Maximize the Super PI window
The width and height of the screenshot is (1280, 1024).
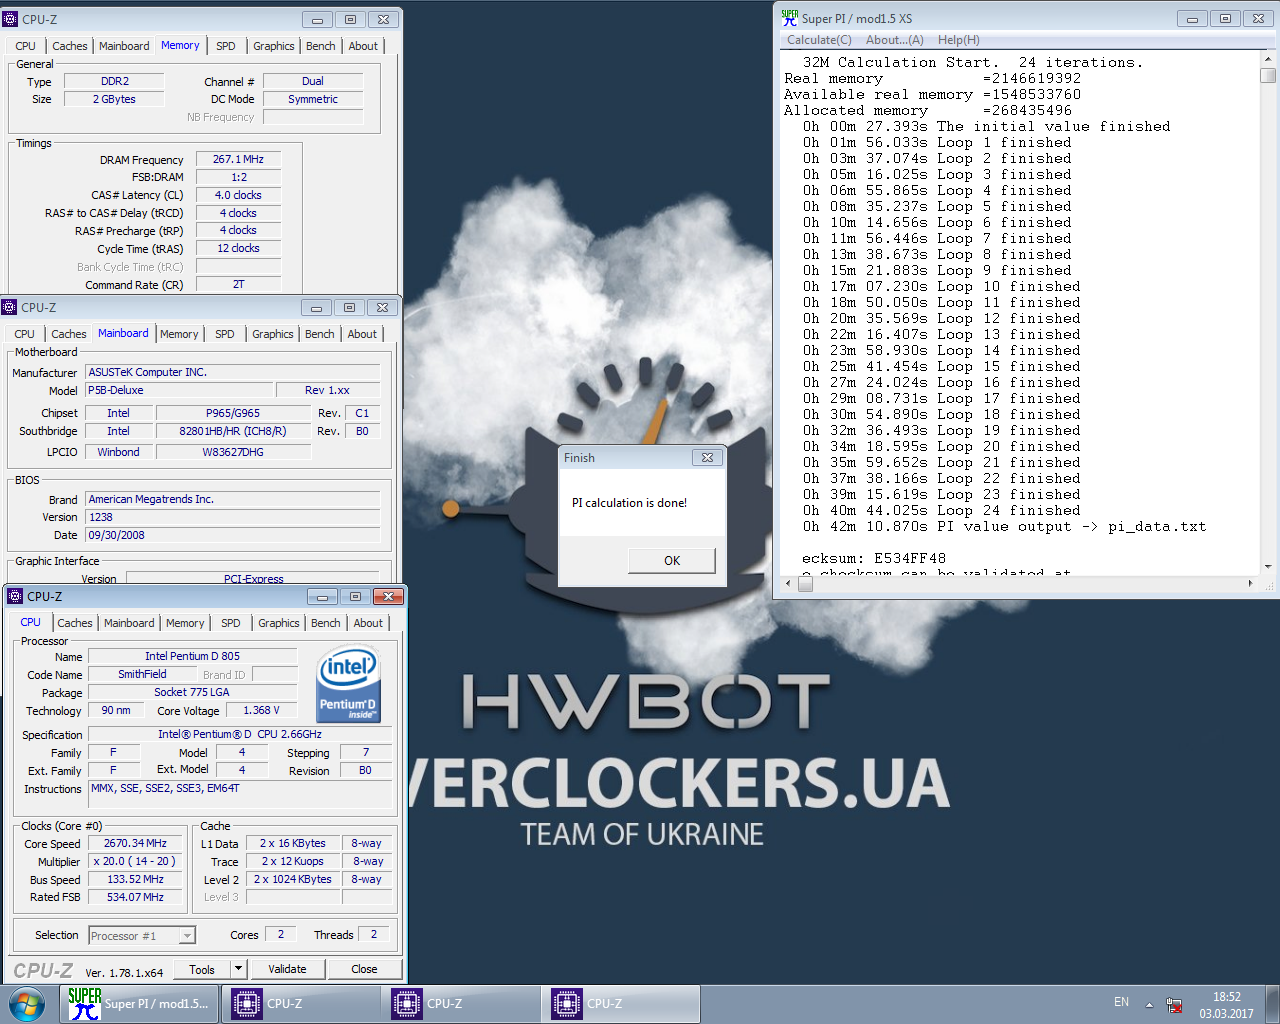click(x=1225, y=19)
